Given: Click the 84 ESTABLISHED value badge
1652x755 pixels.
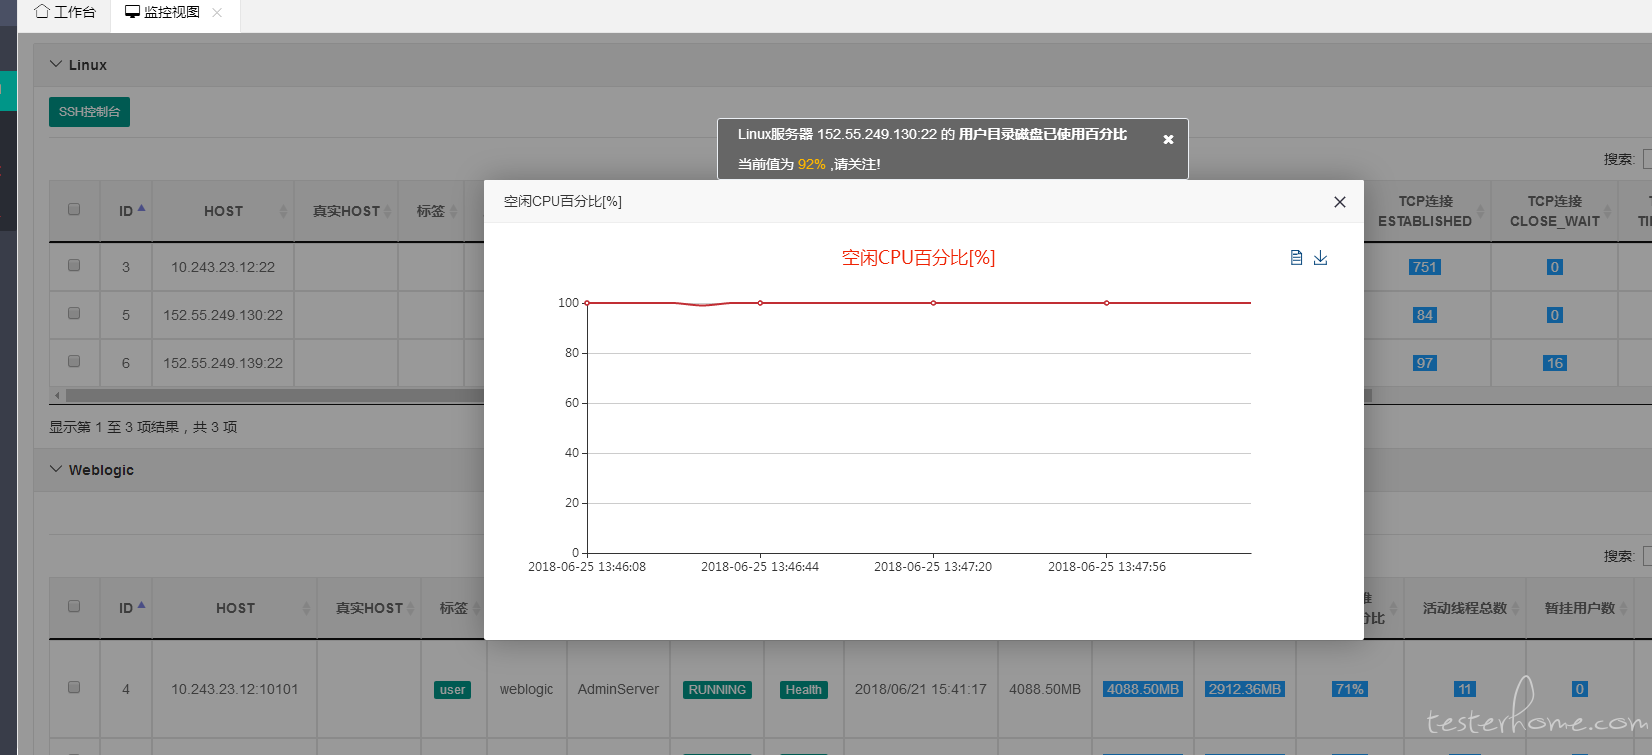Looking at the screenshot, I should coord(1425,315).
